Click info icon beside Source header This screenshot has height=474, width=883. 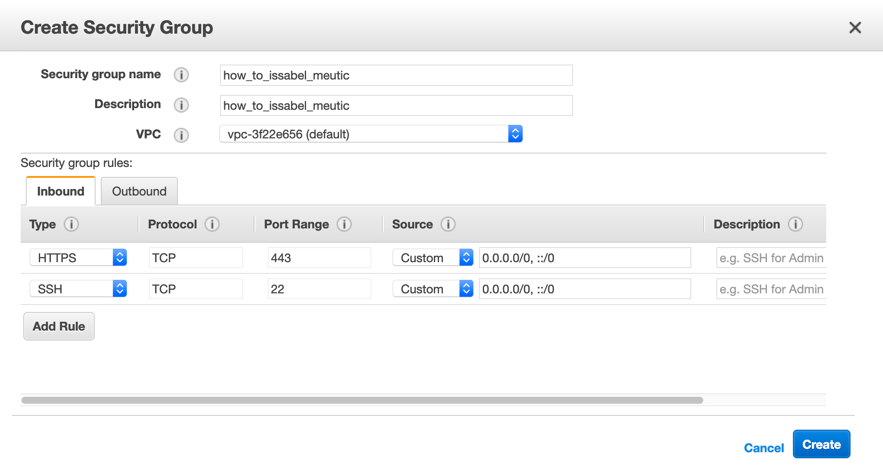[448, 225]
